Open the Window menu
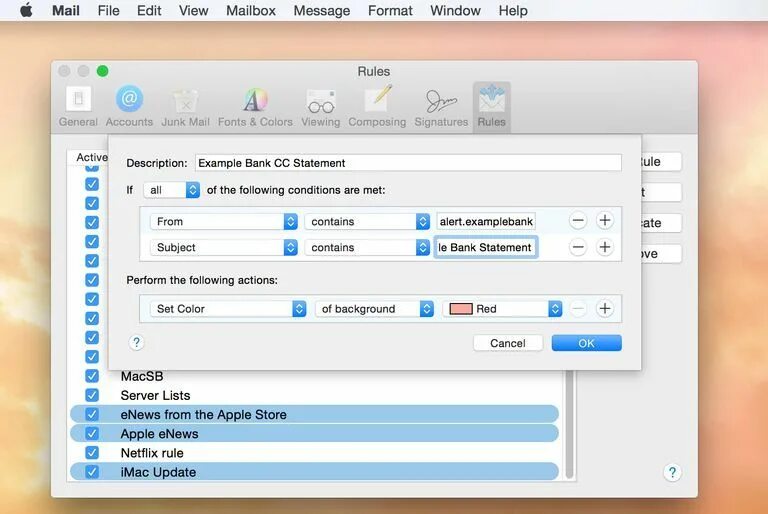The image size is (768, 514). coord(456,10)
